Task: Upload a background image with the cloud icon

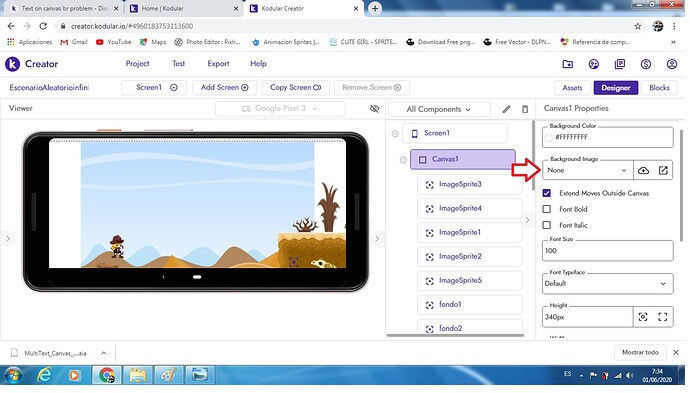Action: pos(643,170)
